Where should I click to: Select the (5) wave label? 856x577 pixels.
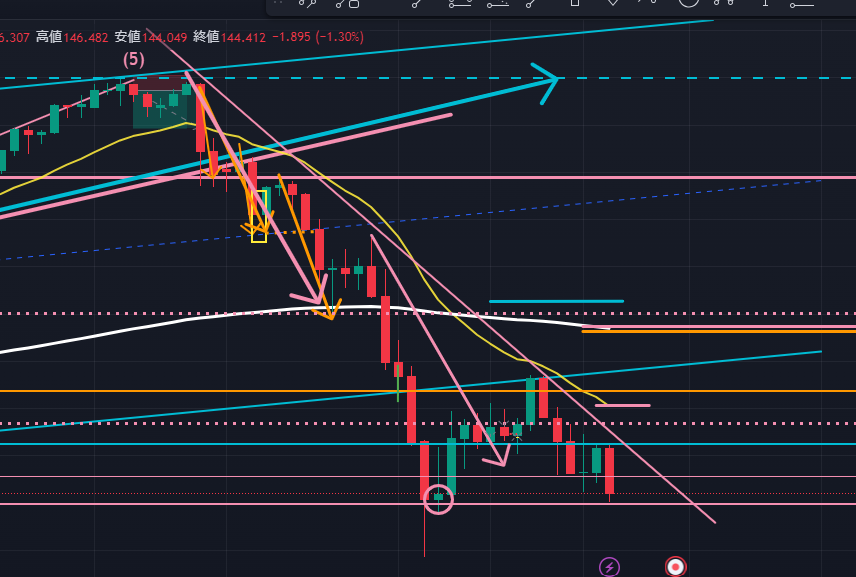tap(134, 59)
